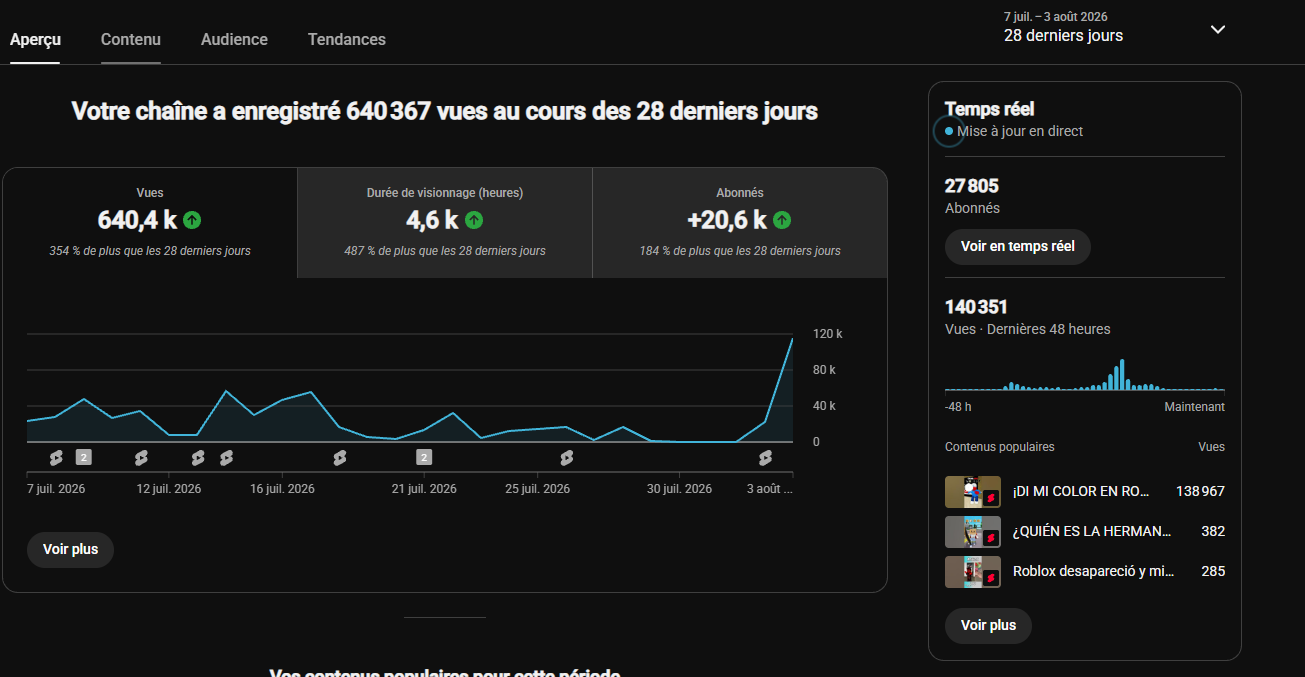Select the Durée de visionnage (heures) metric card
1305x677 pixels.
[445, 223]
